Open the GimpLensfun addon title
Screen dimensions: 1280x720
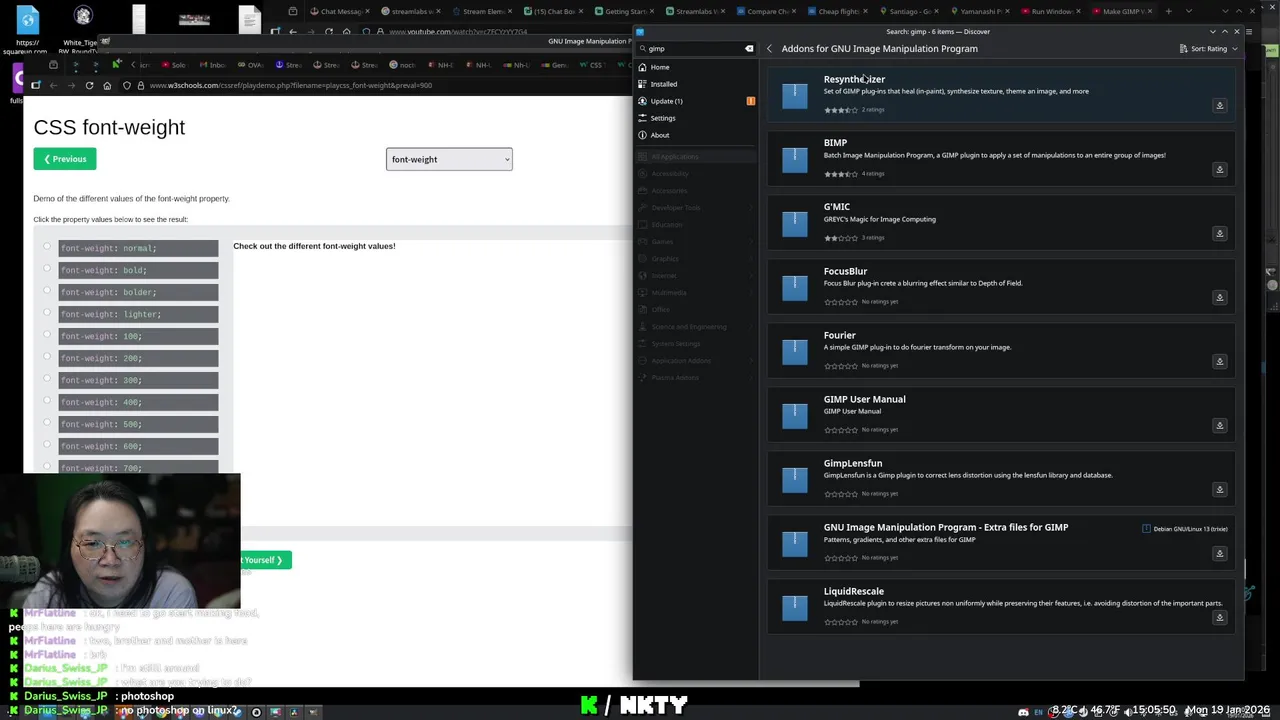(x=853, y=463)
